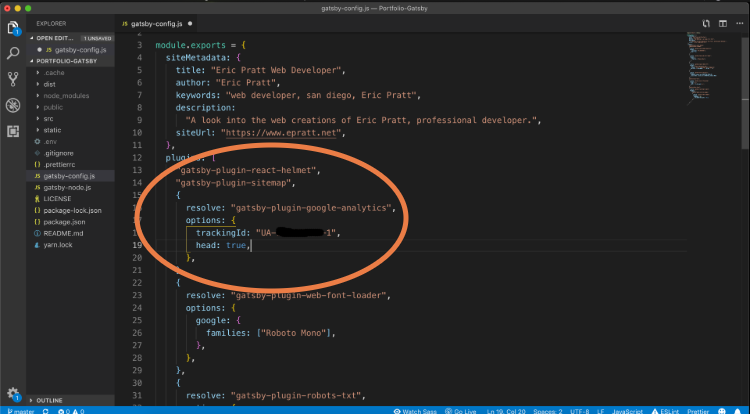Open errors and warnings count in status bar
Viewport: 750px width, 414px height.
click(71, 411)
